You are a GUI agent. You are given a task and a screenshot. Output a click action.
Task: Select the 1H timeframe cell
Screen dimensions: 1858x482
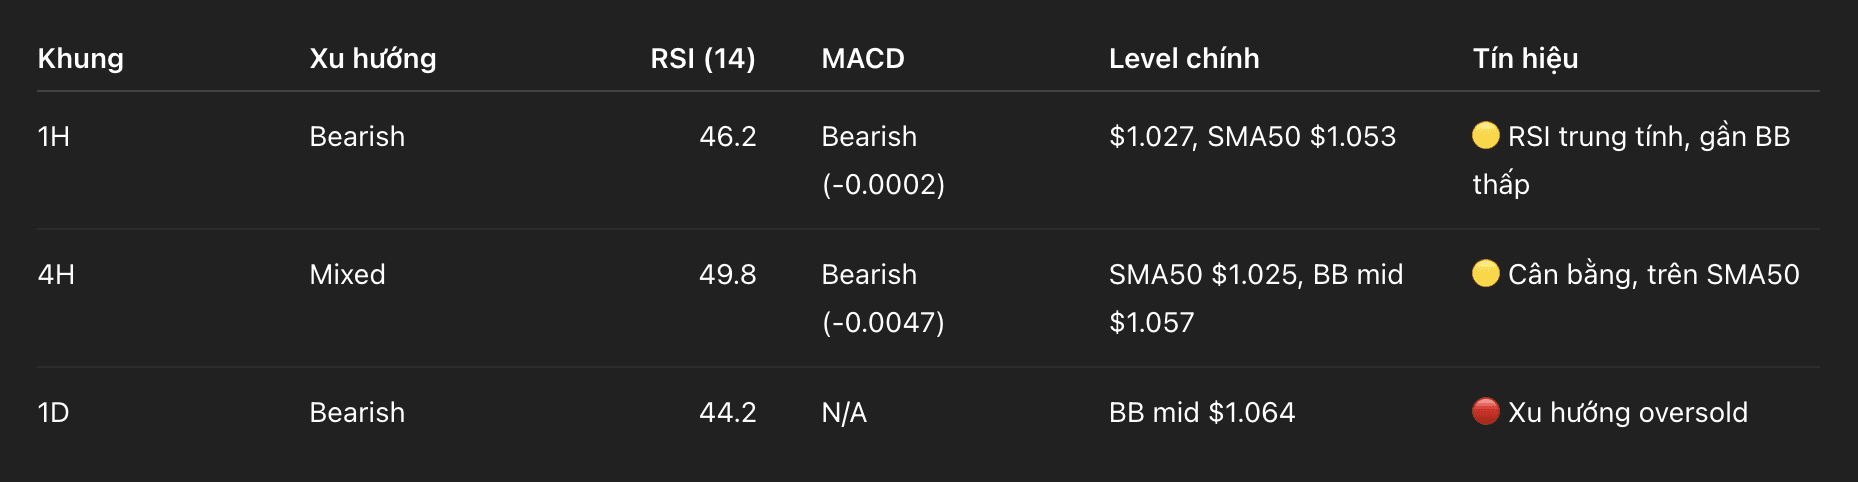[x=54, y=136]
